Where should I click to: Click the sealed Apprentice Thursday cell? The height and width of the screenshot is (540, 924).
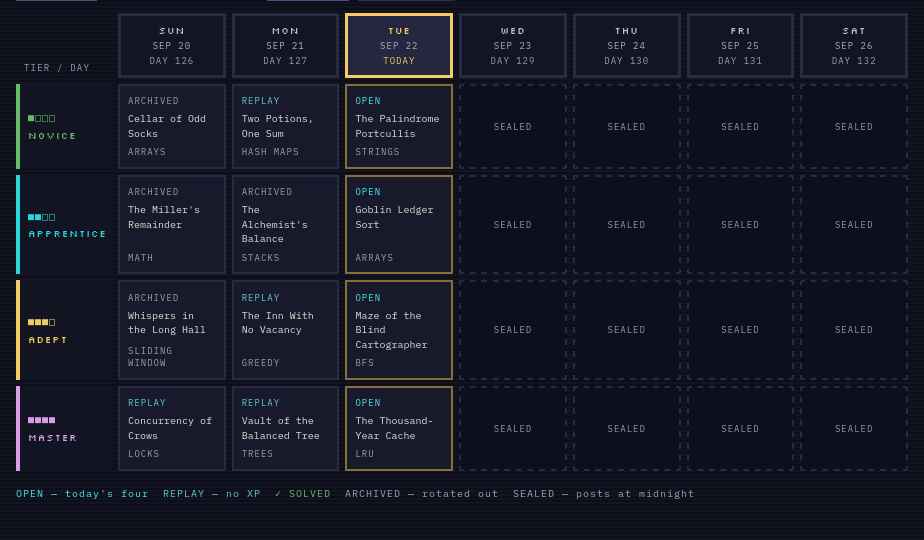point(626,224)
